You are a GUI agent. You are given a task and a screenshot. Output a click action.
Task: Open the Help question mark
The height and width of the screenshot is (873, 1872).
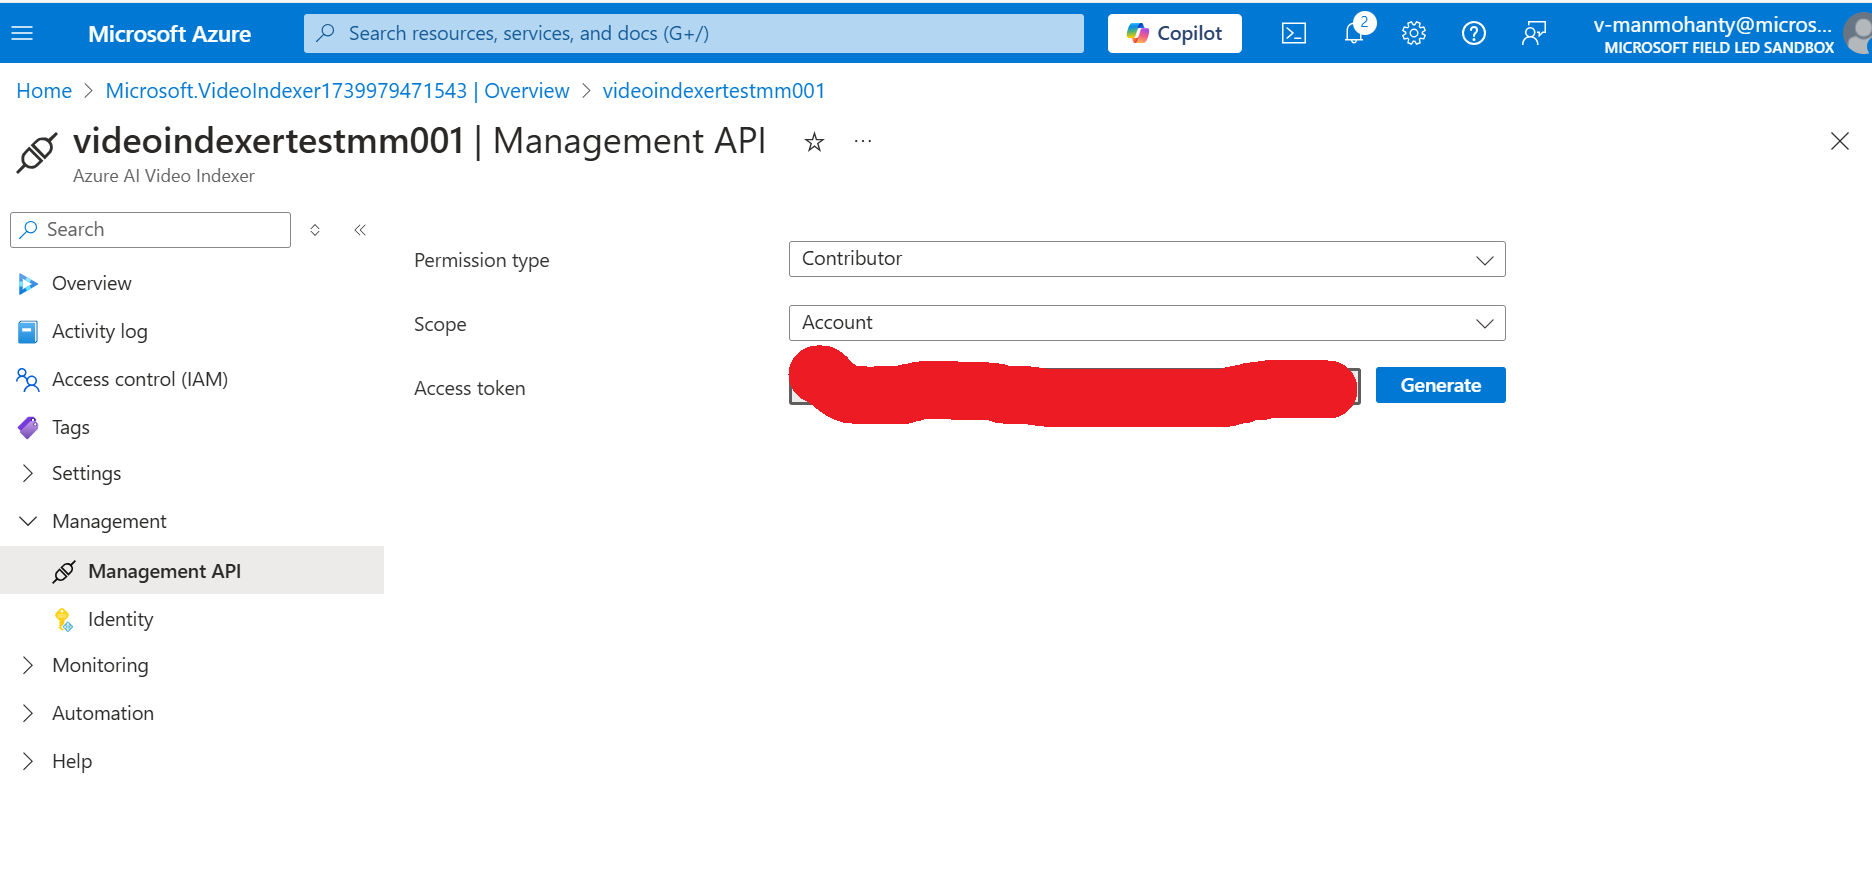tap(1473, 33)
